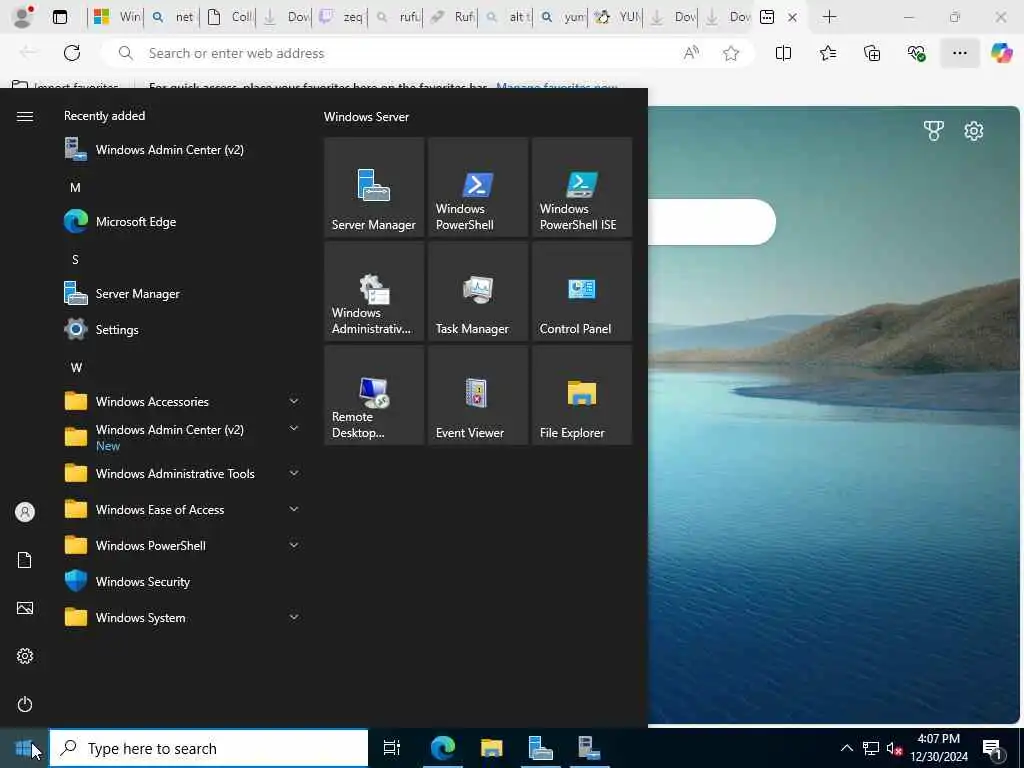1024x768 pixels.
Task: Open the Edge profile icon
Action: tap(23, 17)
